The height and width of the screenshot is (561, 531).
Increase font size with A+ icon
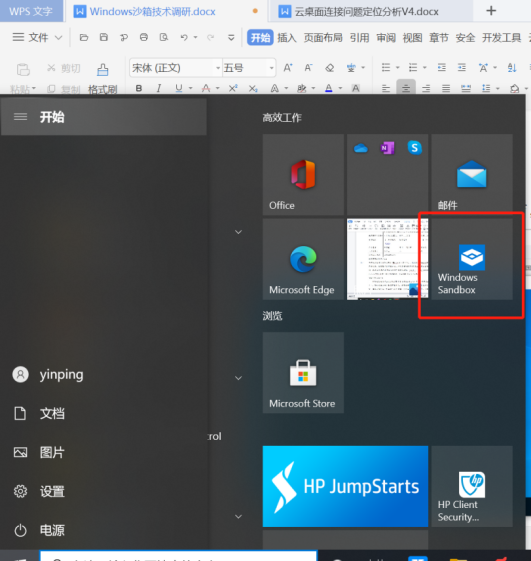288,68
